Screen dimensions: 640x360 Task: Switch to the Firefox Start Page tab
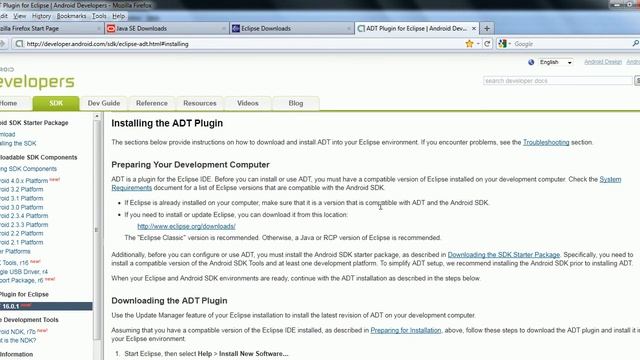click(51, 29)
